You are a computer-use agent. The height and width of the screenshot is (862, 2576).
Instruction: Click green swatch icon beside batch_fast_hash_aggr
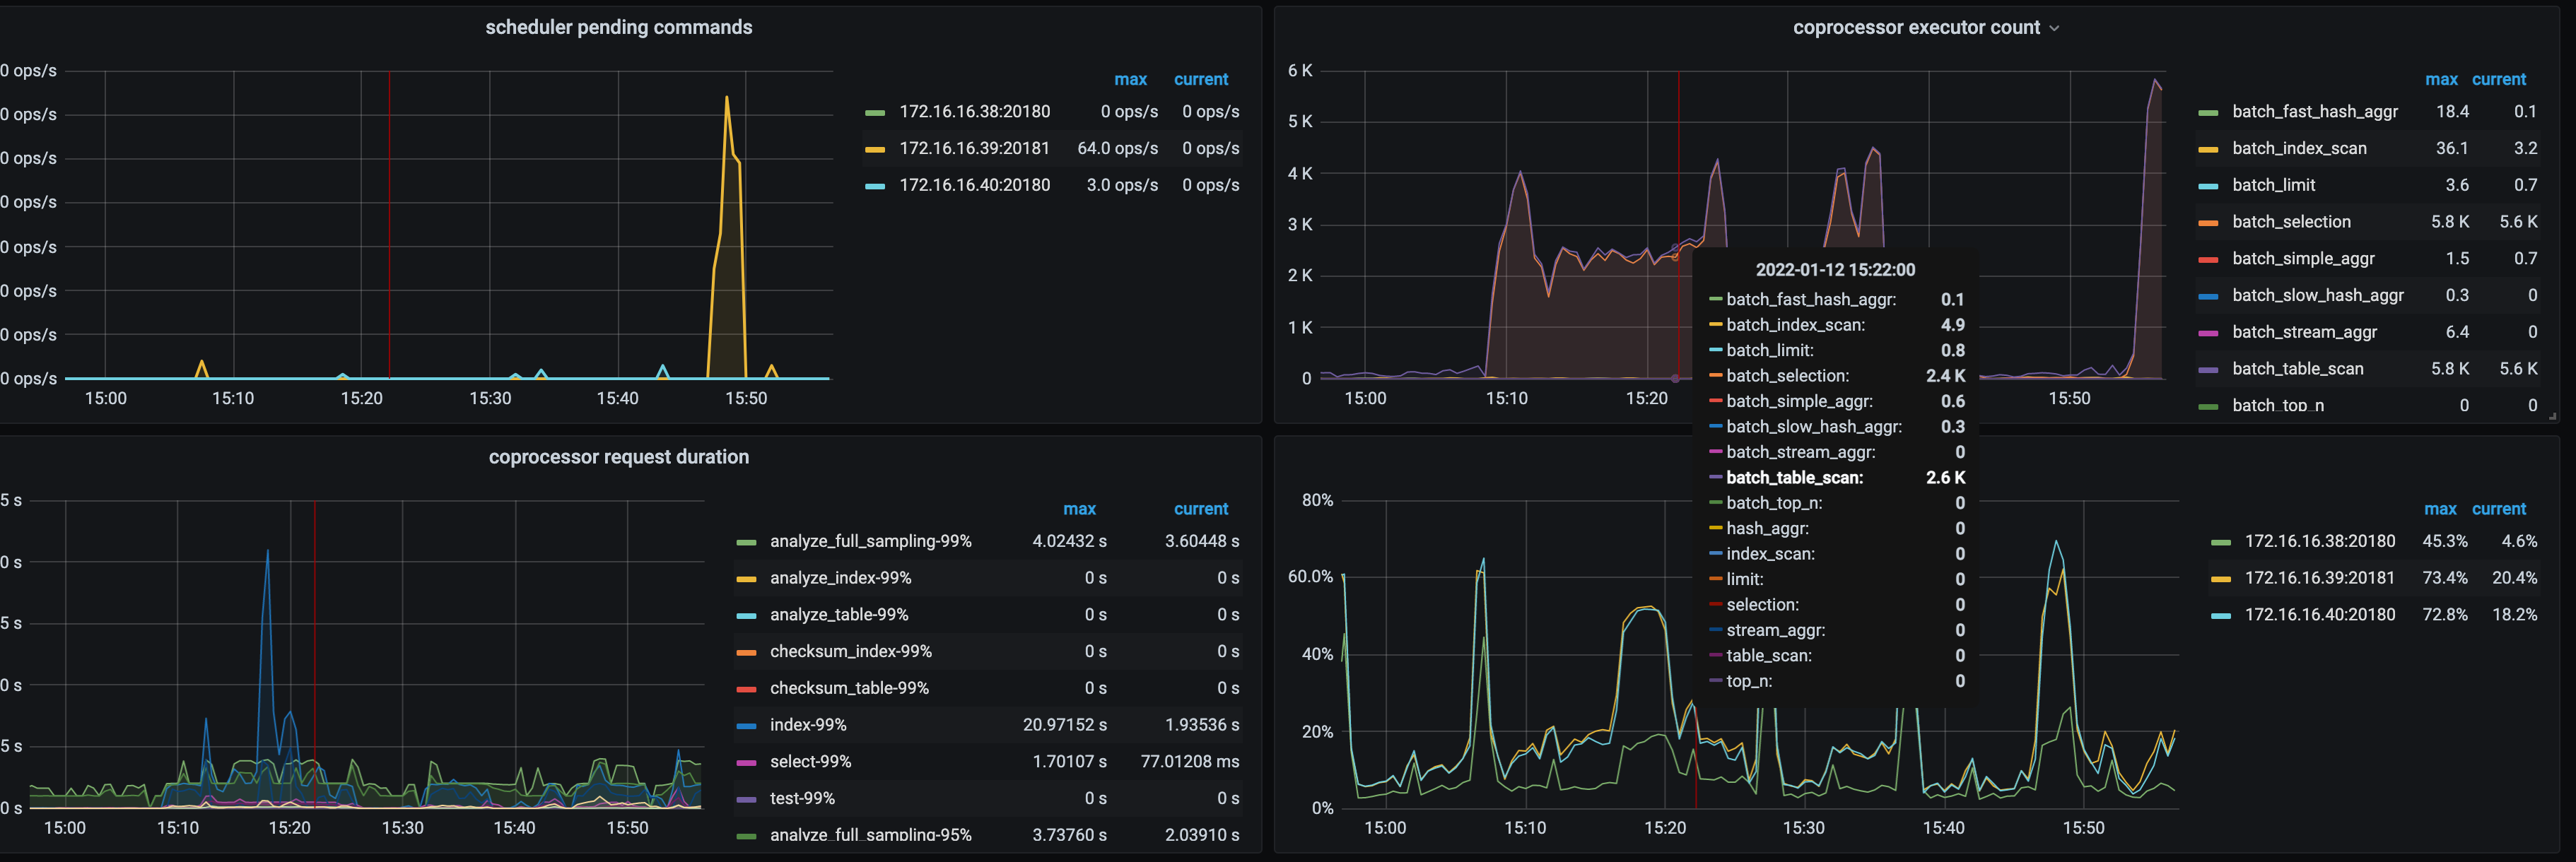[x=2208, y=113]
